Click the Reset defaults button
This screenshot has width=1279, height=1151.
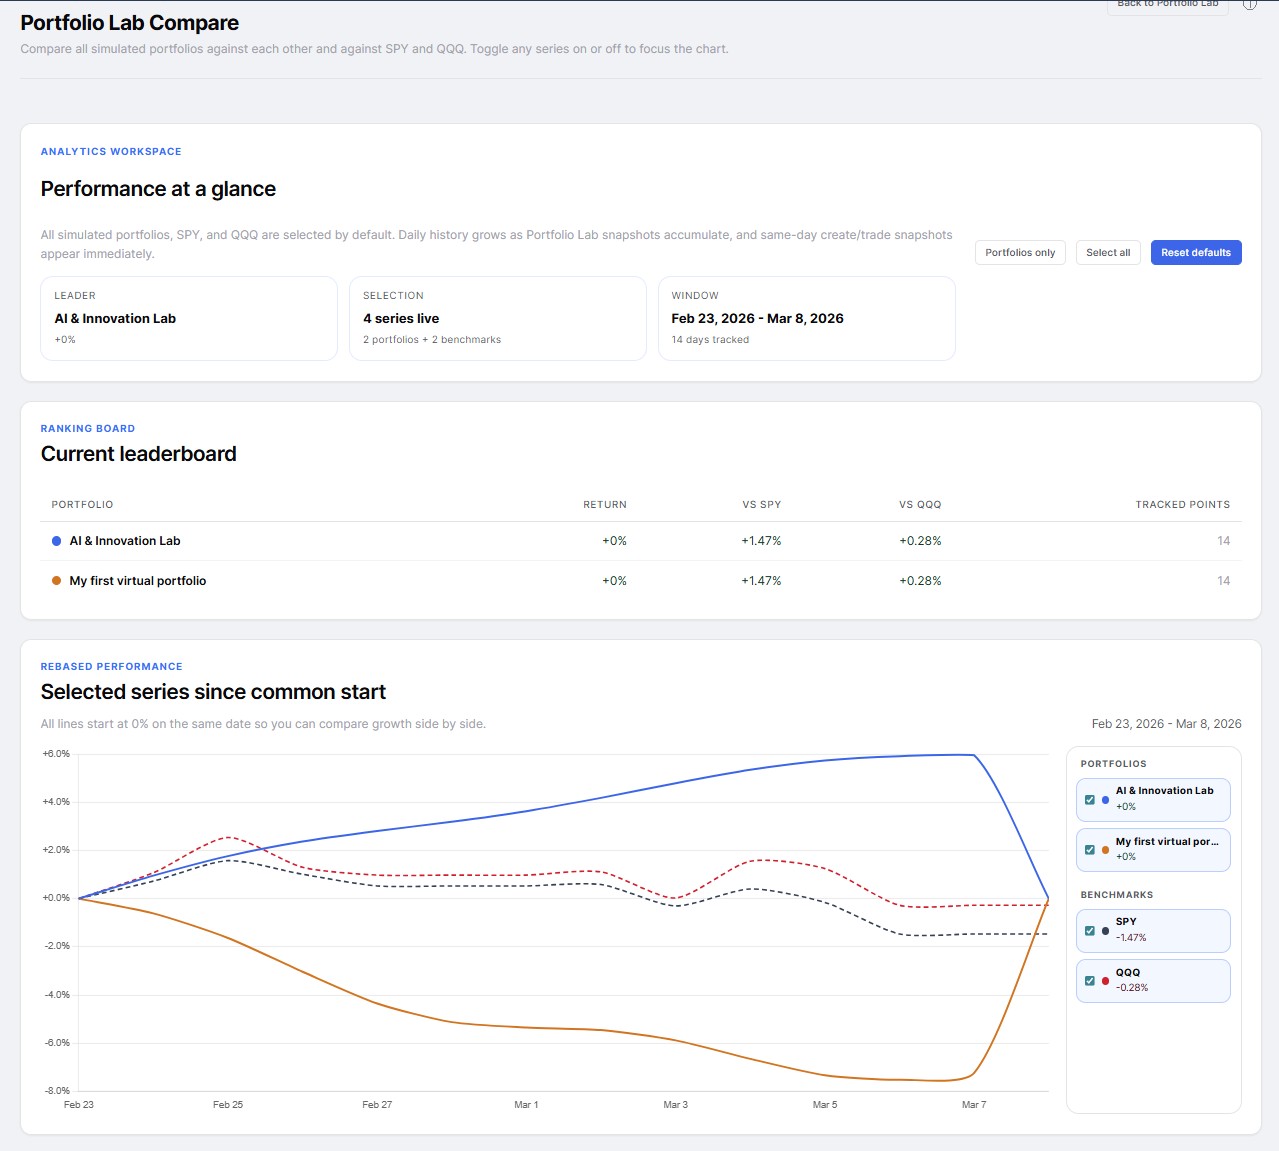click(x=1196, y=252)
